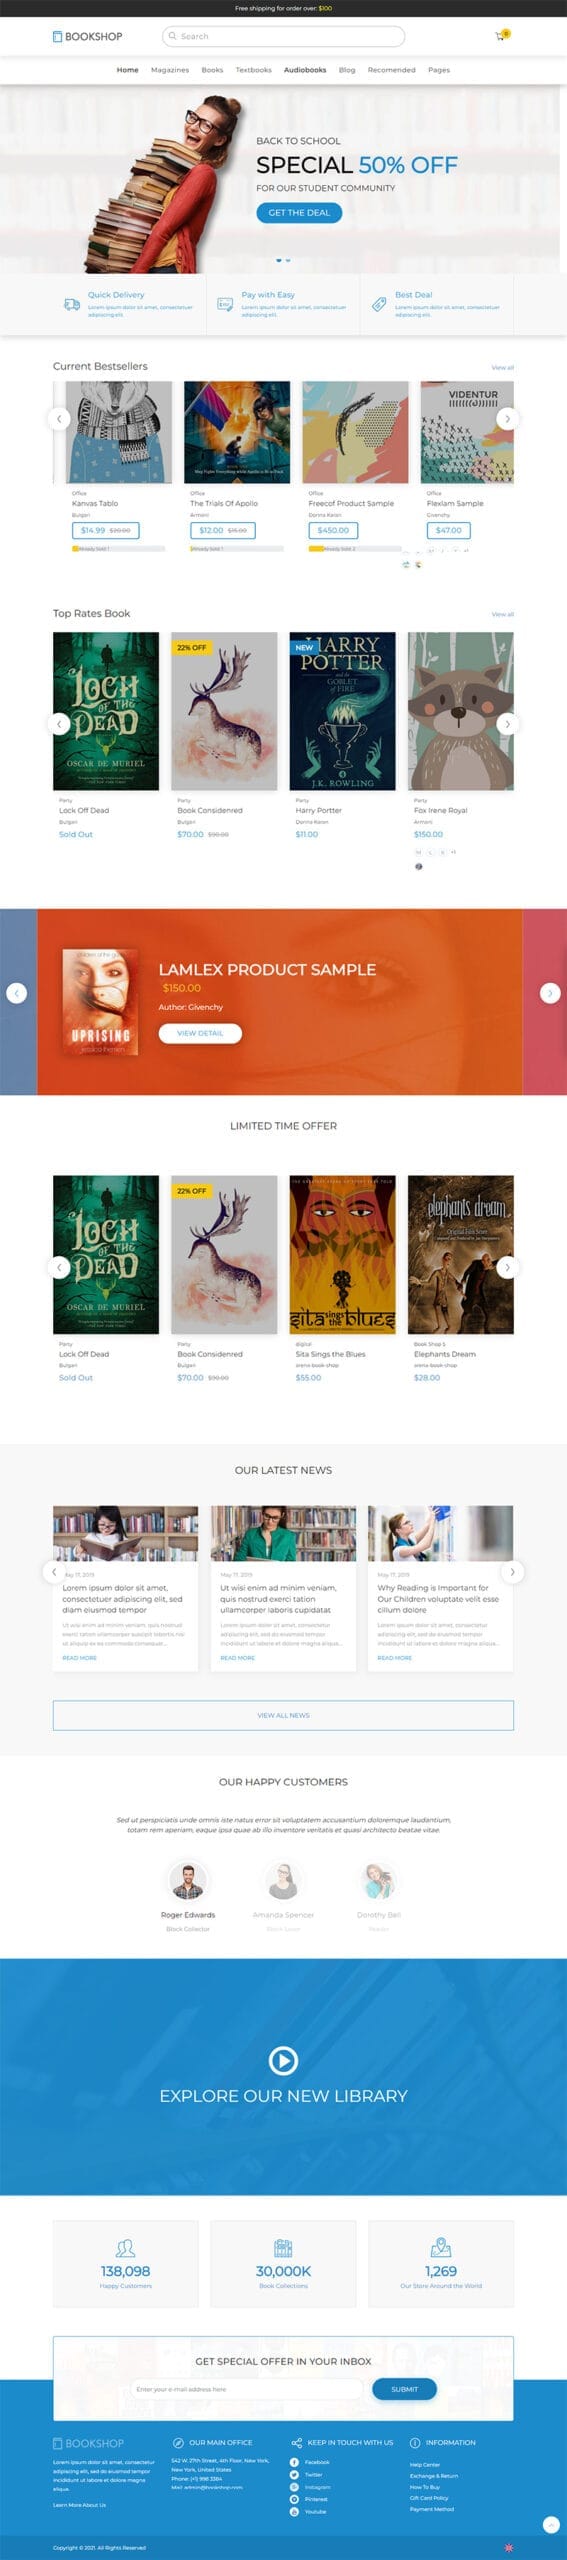Image resolution: width=567 pixels, height=2560 pixels.
Task: Show next Lamlex product banner slide
Action: 550,992
